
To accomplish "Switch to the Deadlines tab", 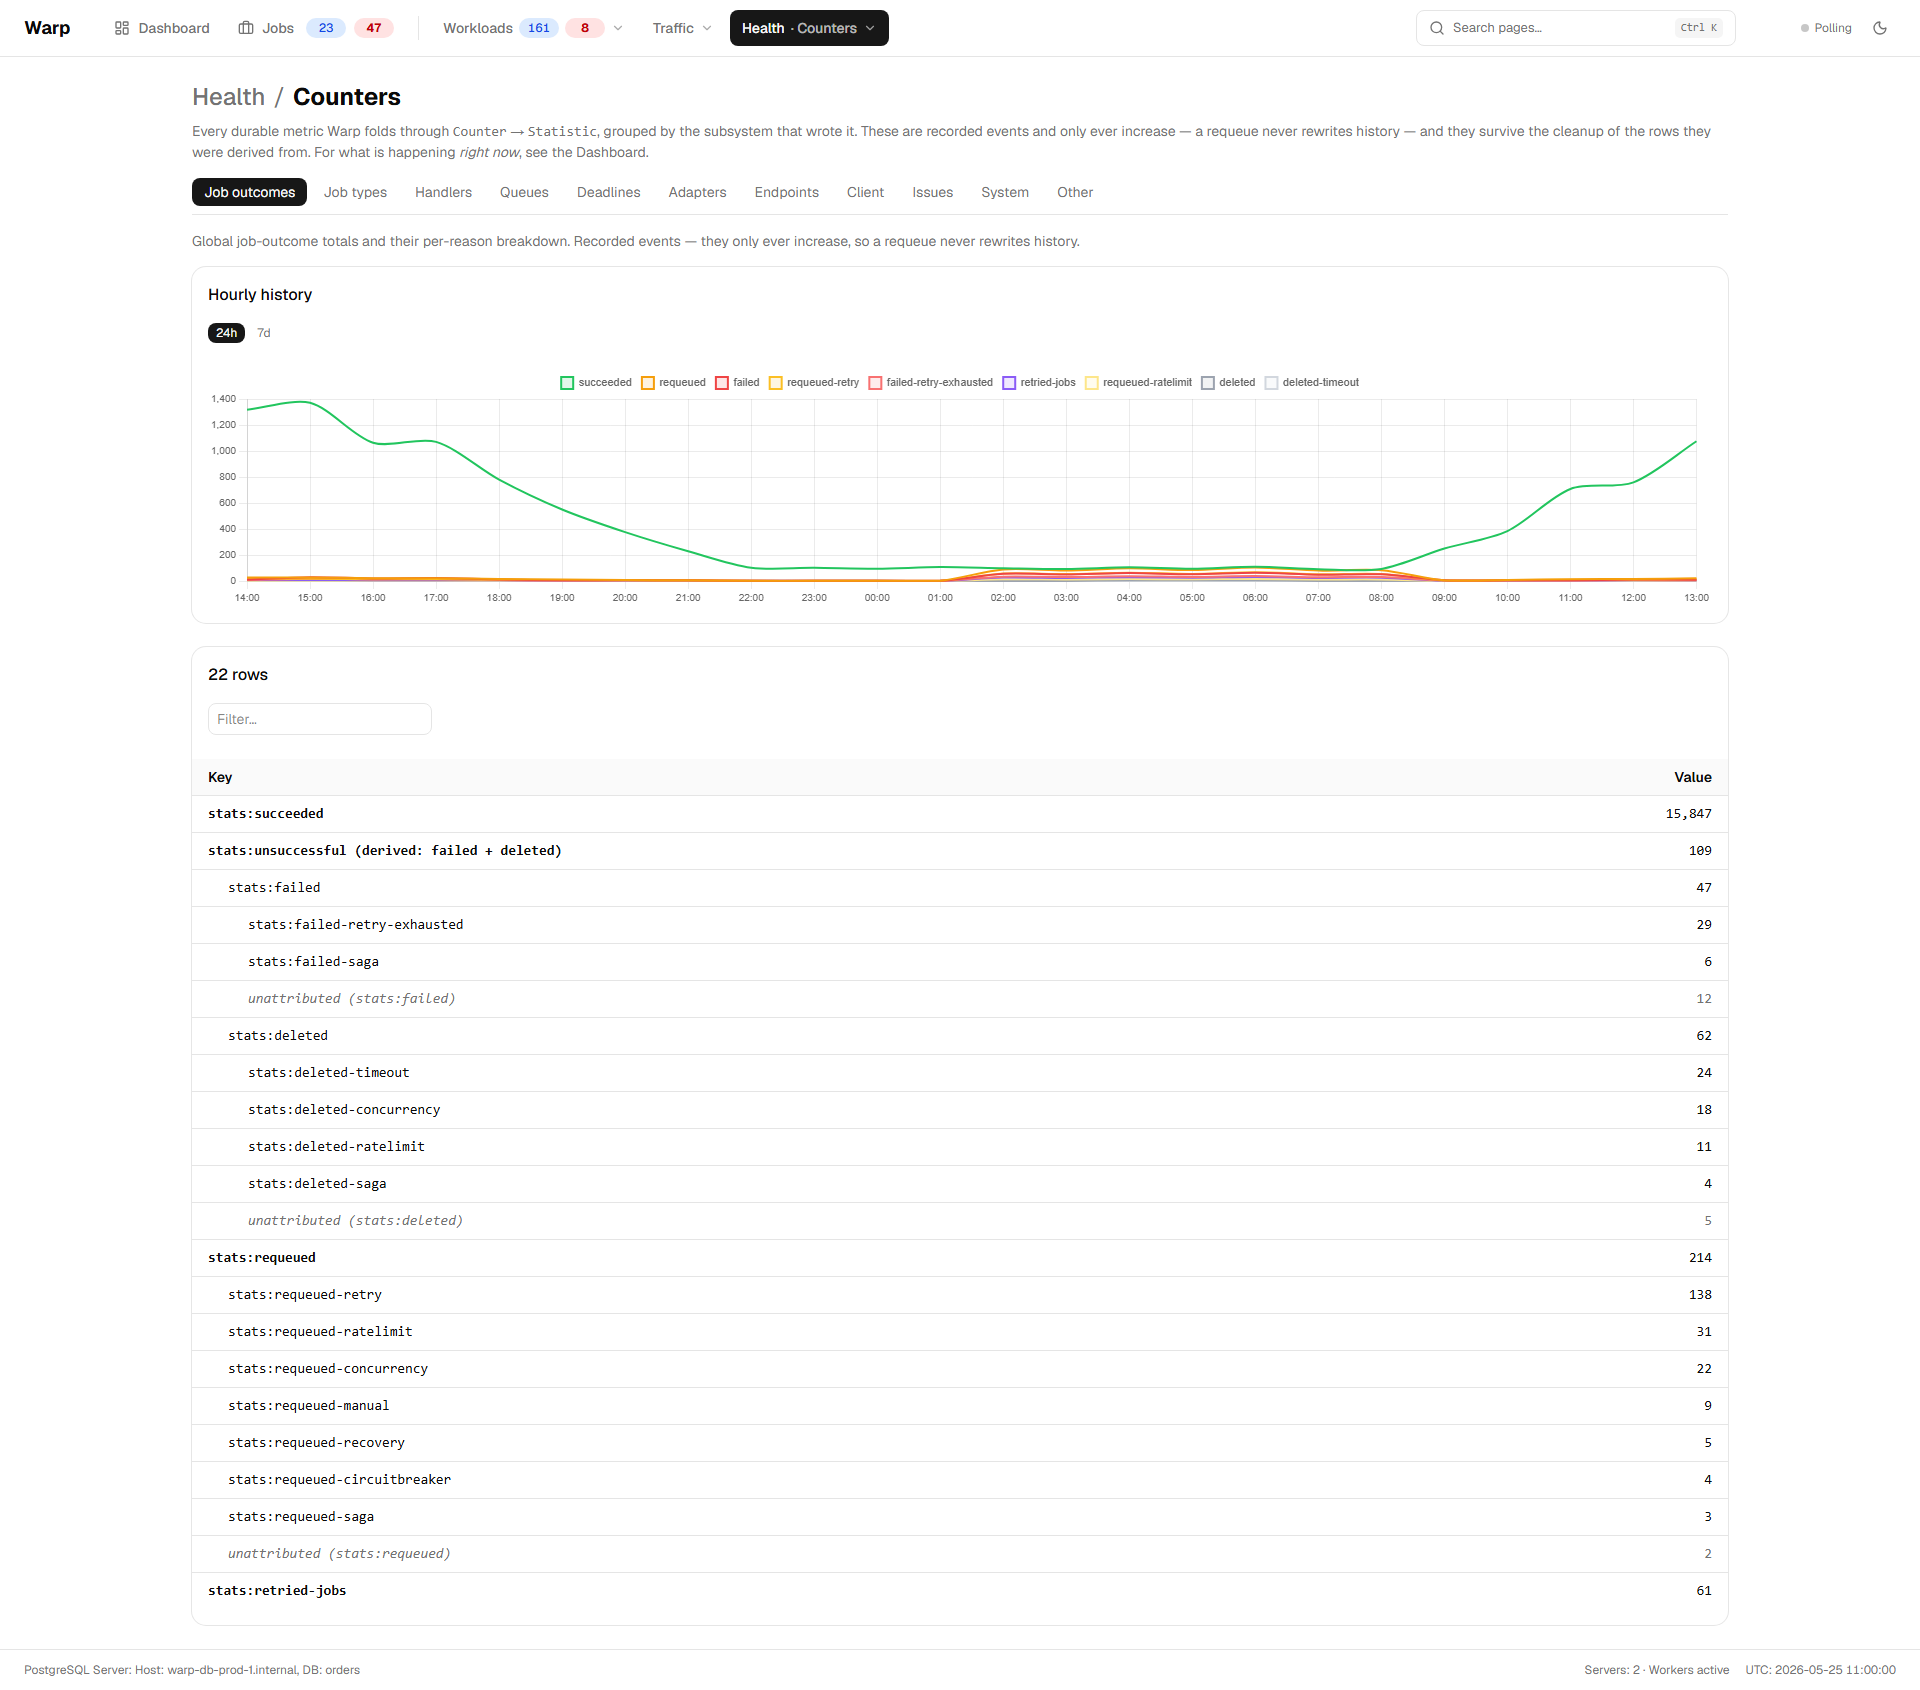I will point(608,192).
